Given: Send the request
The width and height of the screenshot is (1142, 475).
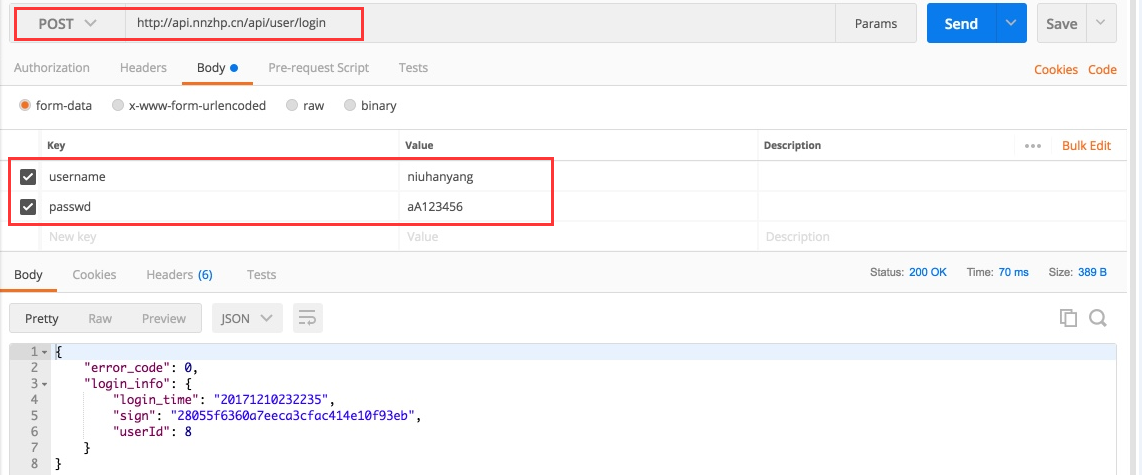Looking at the screenshot, I should coord(961,23).
